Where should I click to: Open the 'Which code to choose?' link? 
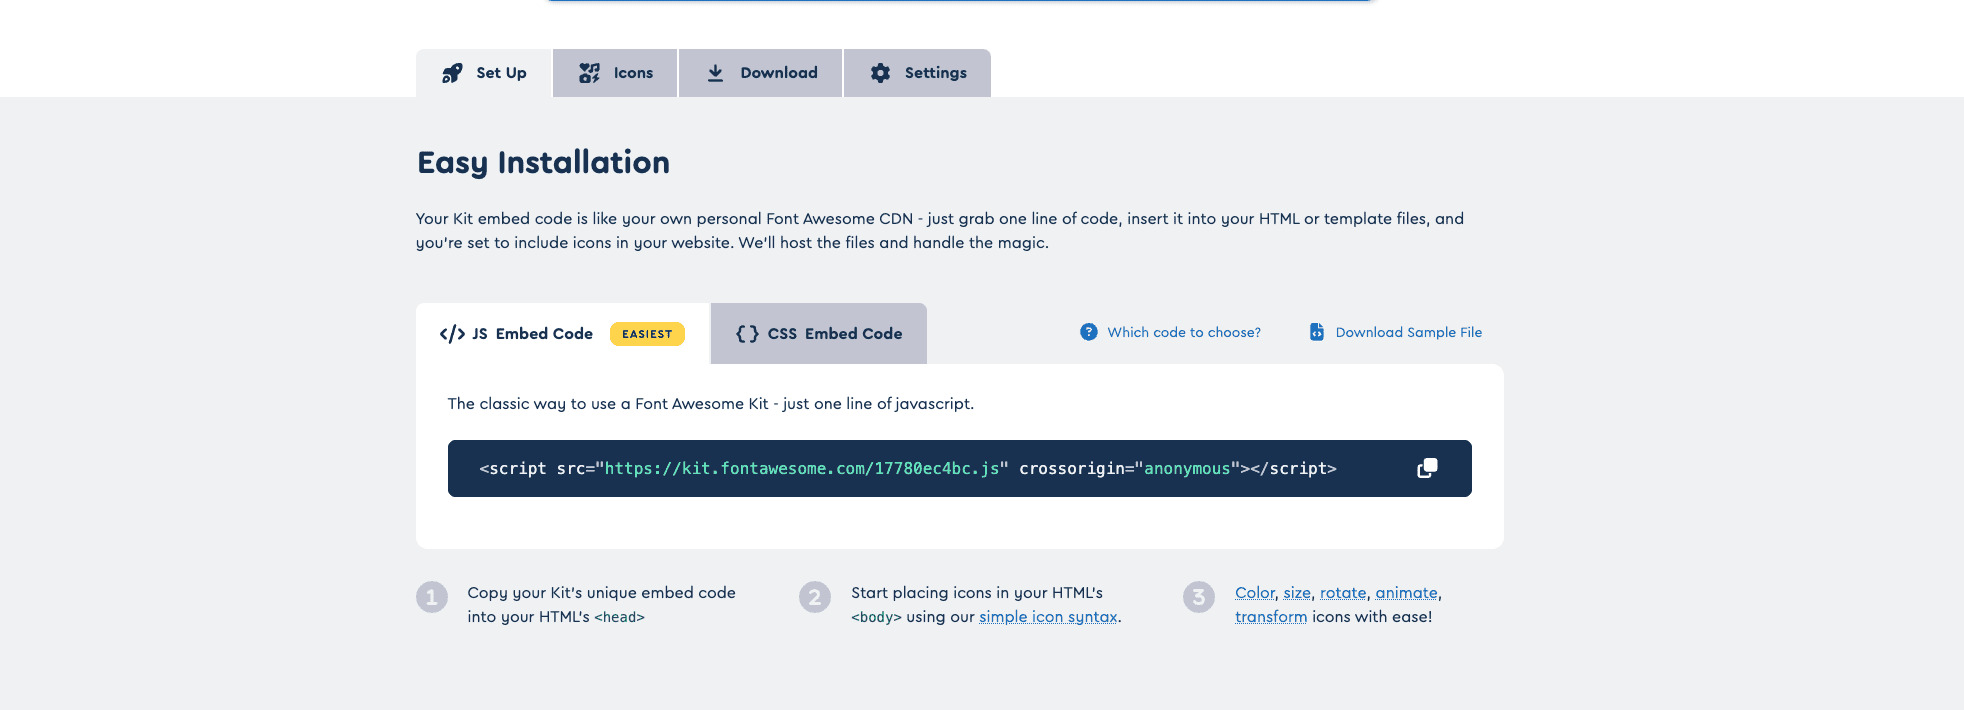1183,332
